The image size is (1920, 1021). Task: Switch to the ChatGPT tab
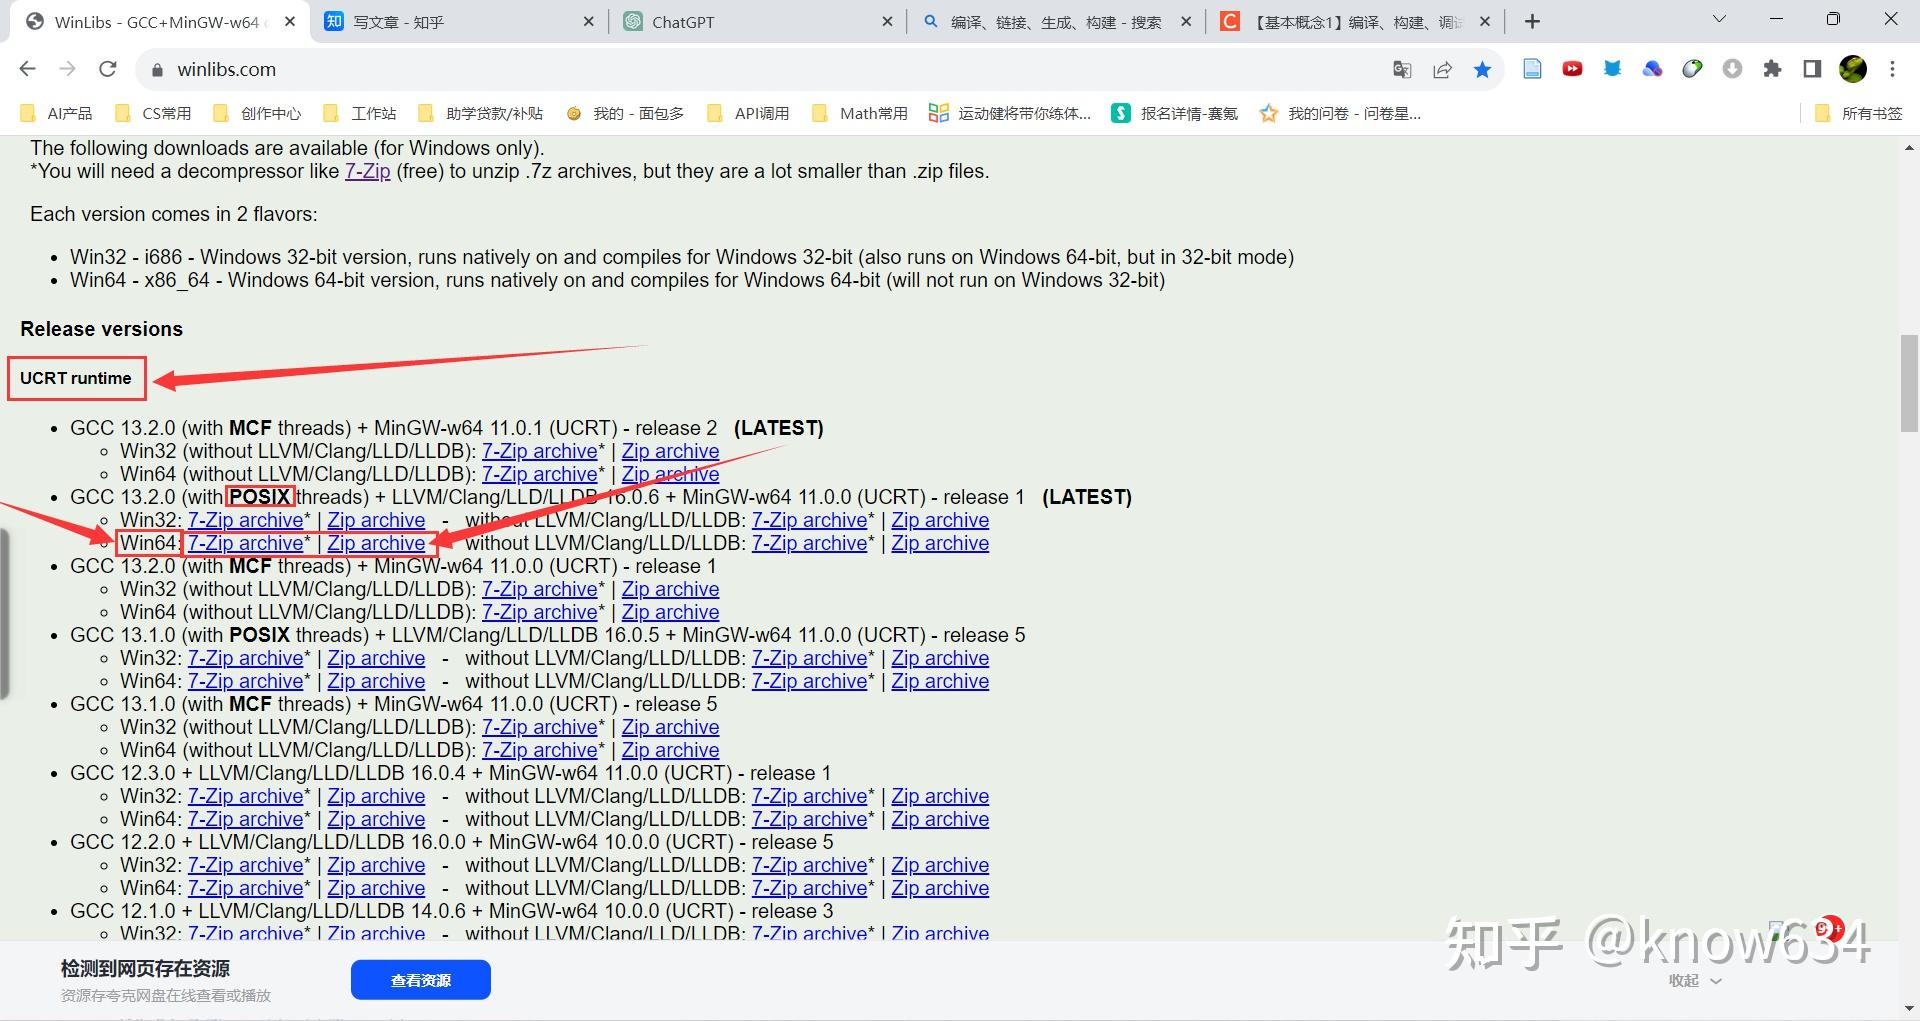pyautogui.click(x=757, y=21)
